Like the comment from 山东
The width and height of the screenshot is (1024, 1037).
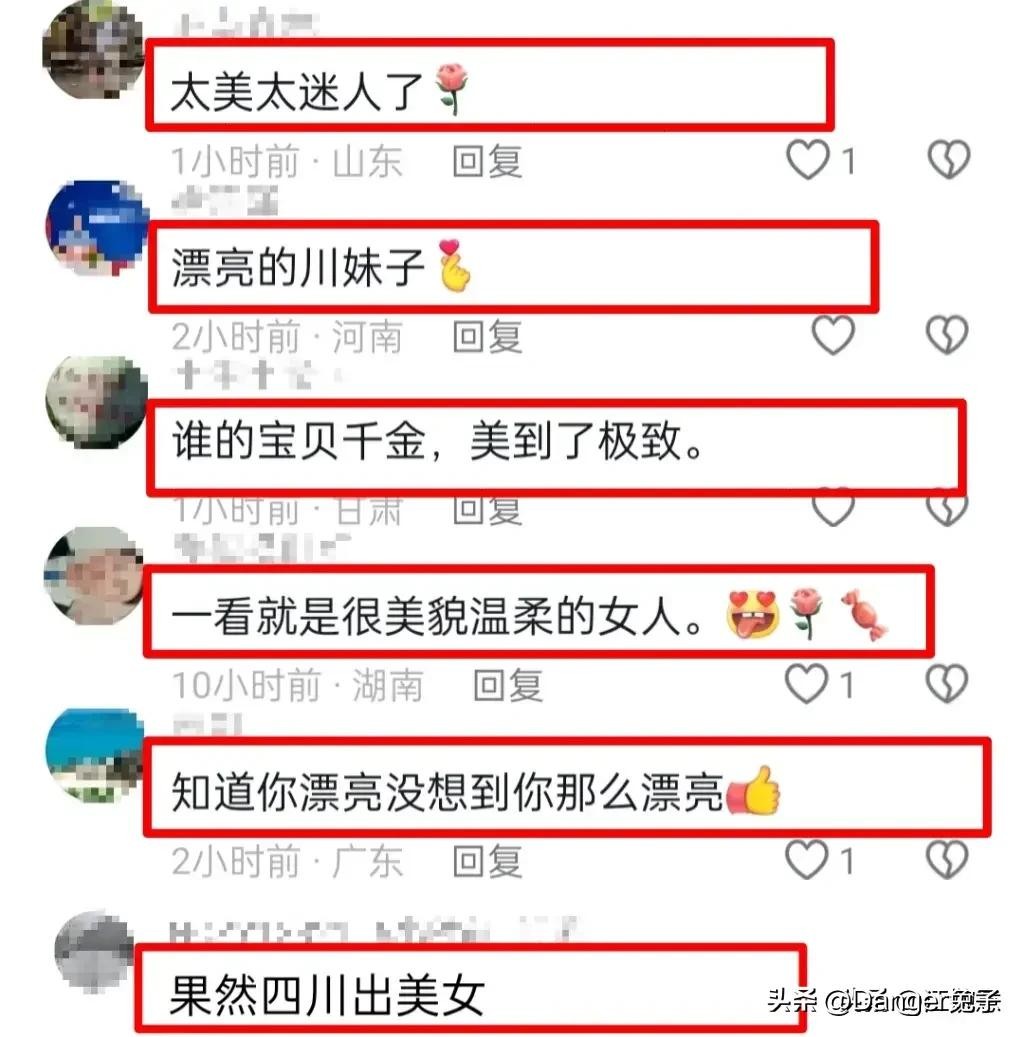[808, 159]
